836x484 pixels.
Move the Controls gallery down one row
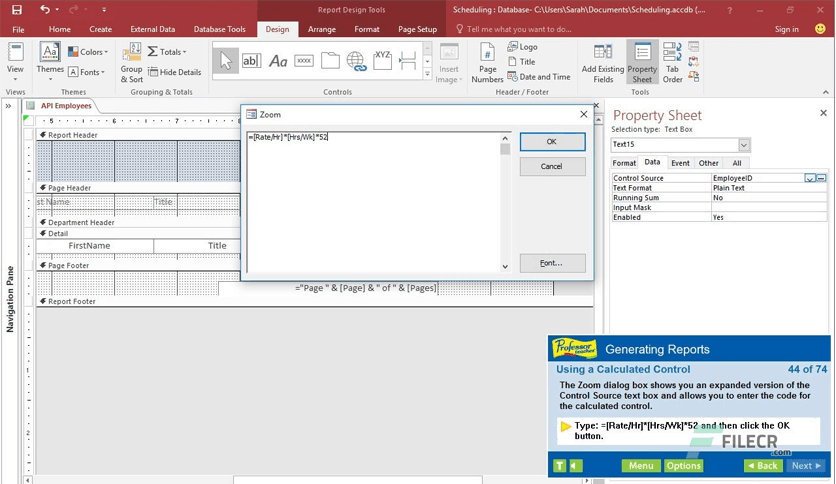pyautogui.click(x=427, y=61)
